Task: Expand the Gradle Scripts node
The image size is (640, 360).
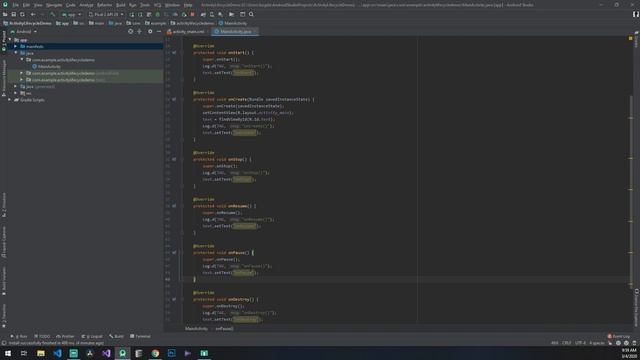Action: 10,100
